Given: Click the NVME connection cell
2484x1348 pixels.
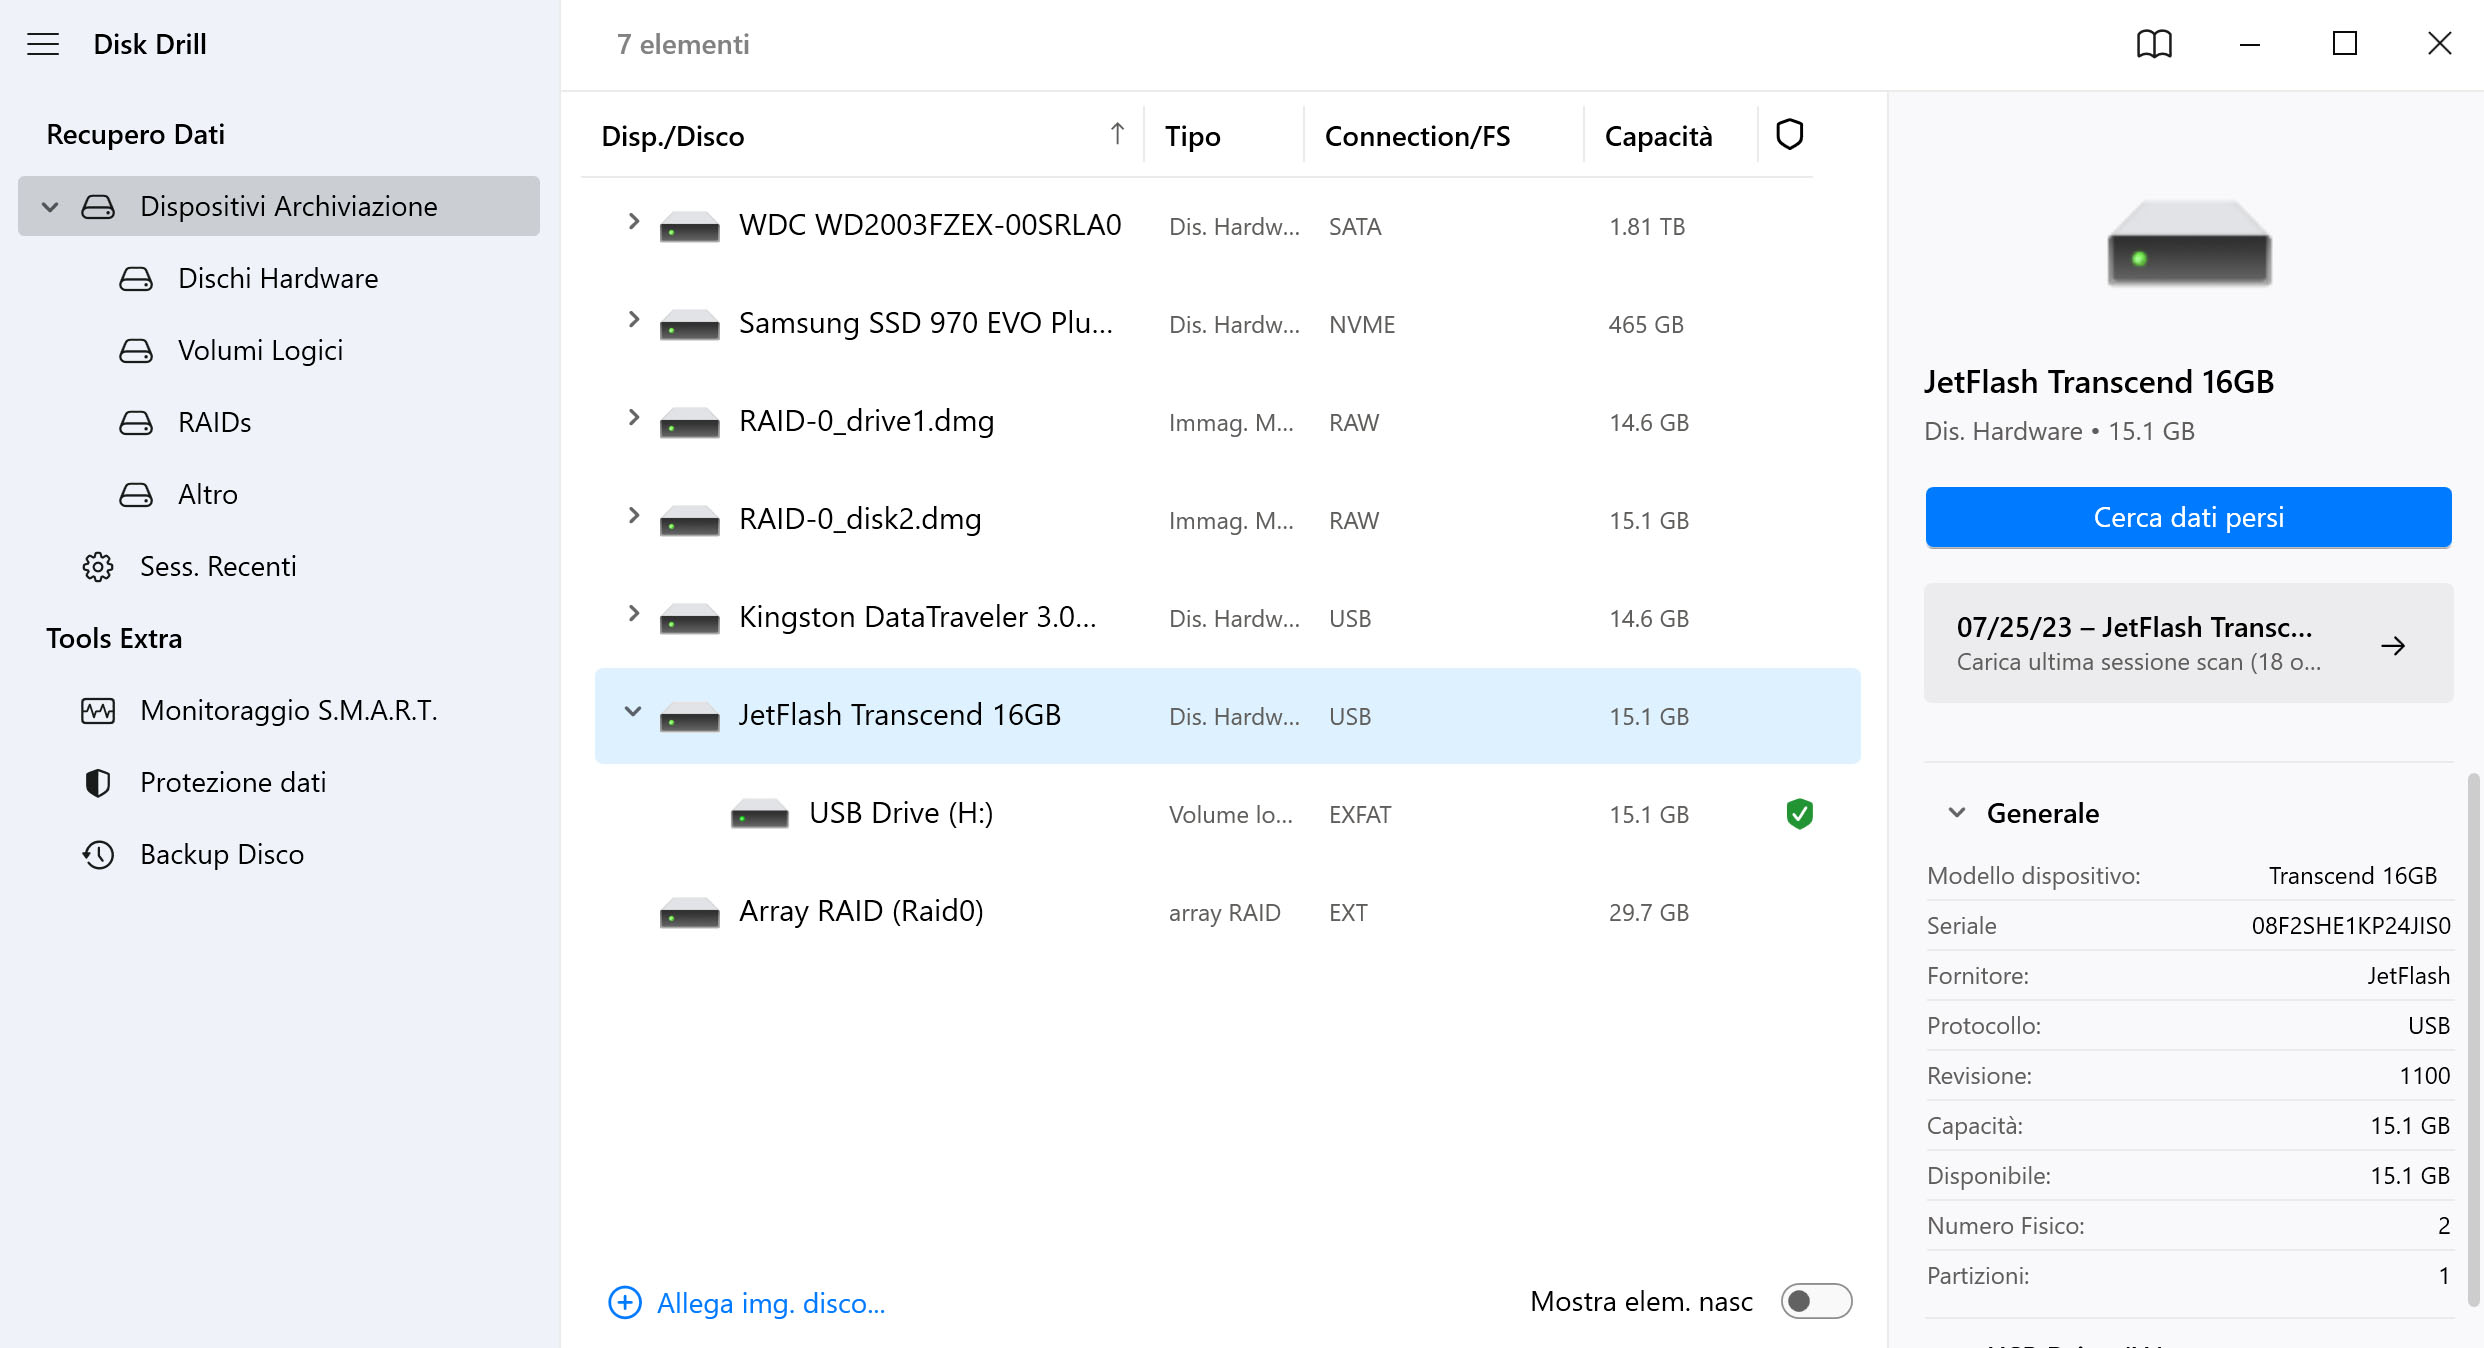Looking at the screenshot, I should (1361, 325).
